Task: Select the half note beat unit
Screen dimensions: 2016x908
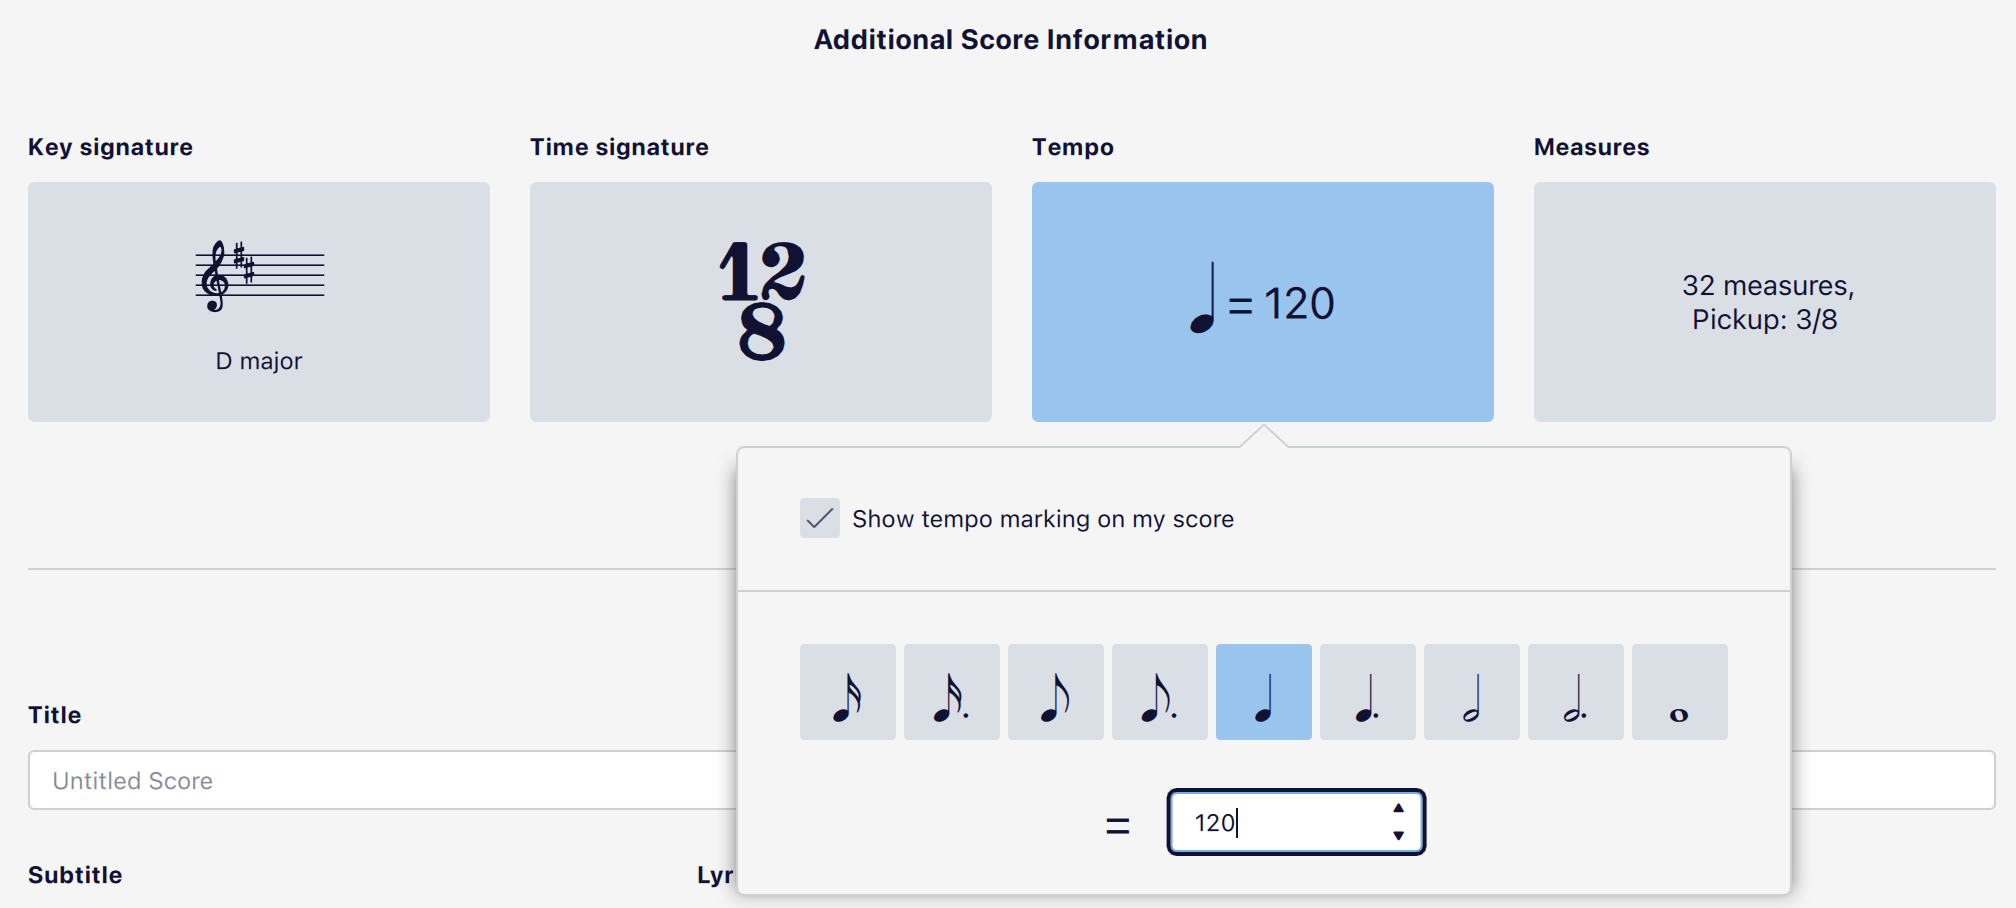Action: click(x=1471, y=691)
